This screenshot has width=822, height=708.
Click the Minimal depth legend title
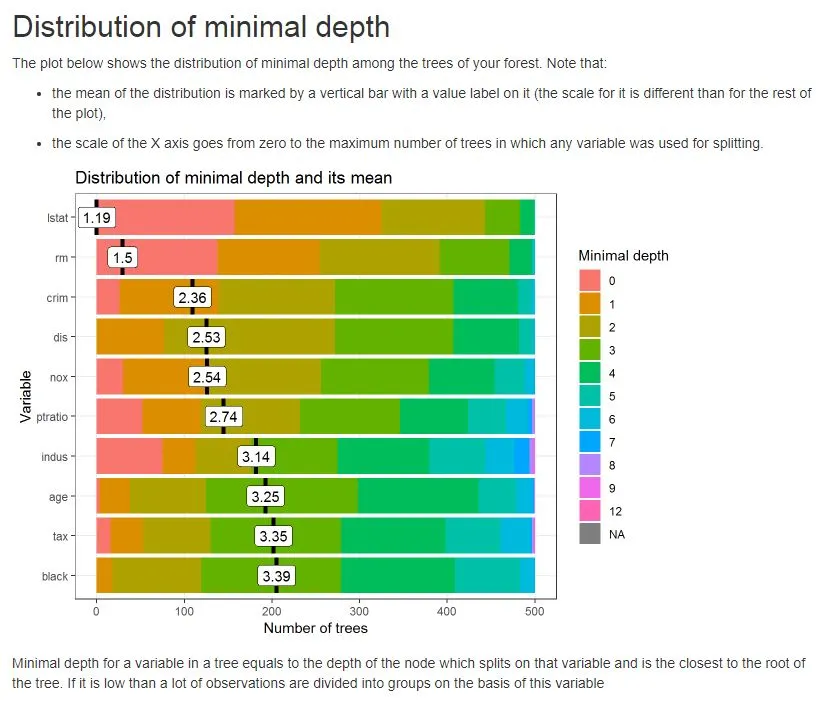623,256
